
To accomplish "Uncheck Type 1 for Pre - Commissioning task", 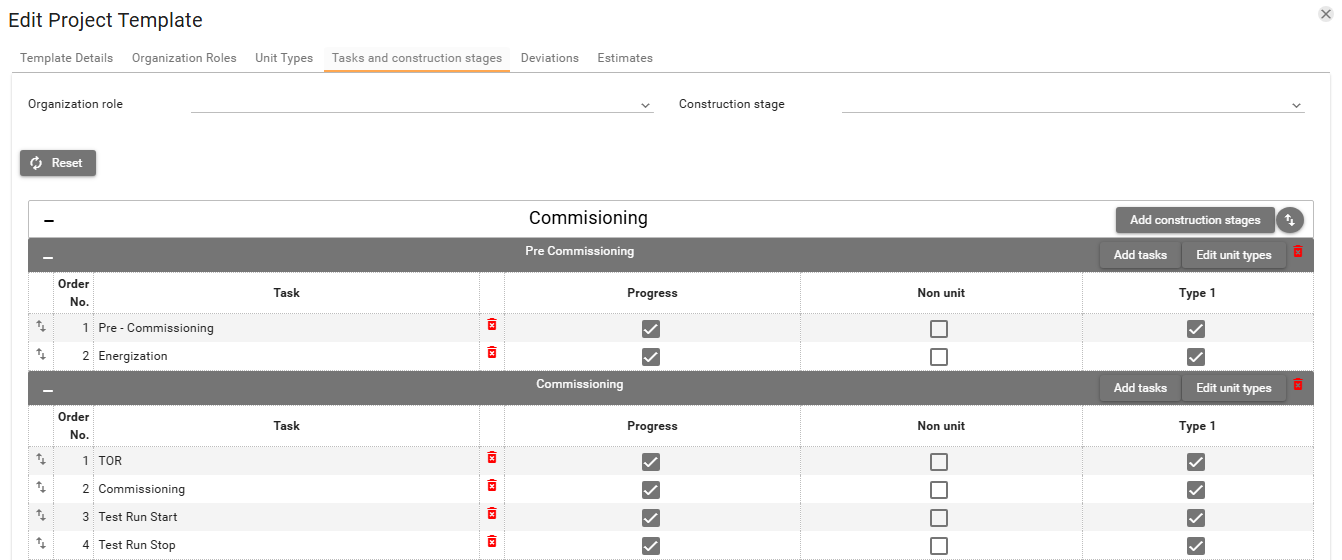I will tap(1196, 329).
